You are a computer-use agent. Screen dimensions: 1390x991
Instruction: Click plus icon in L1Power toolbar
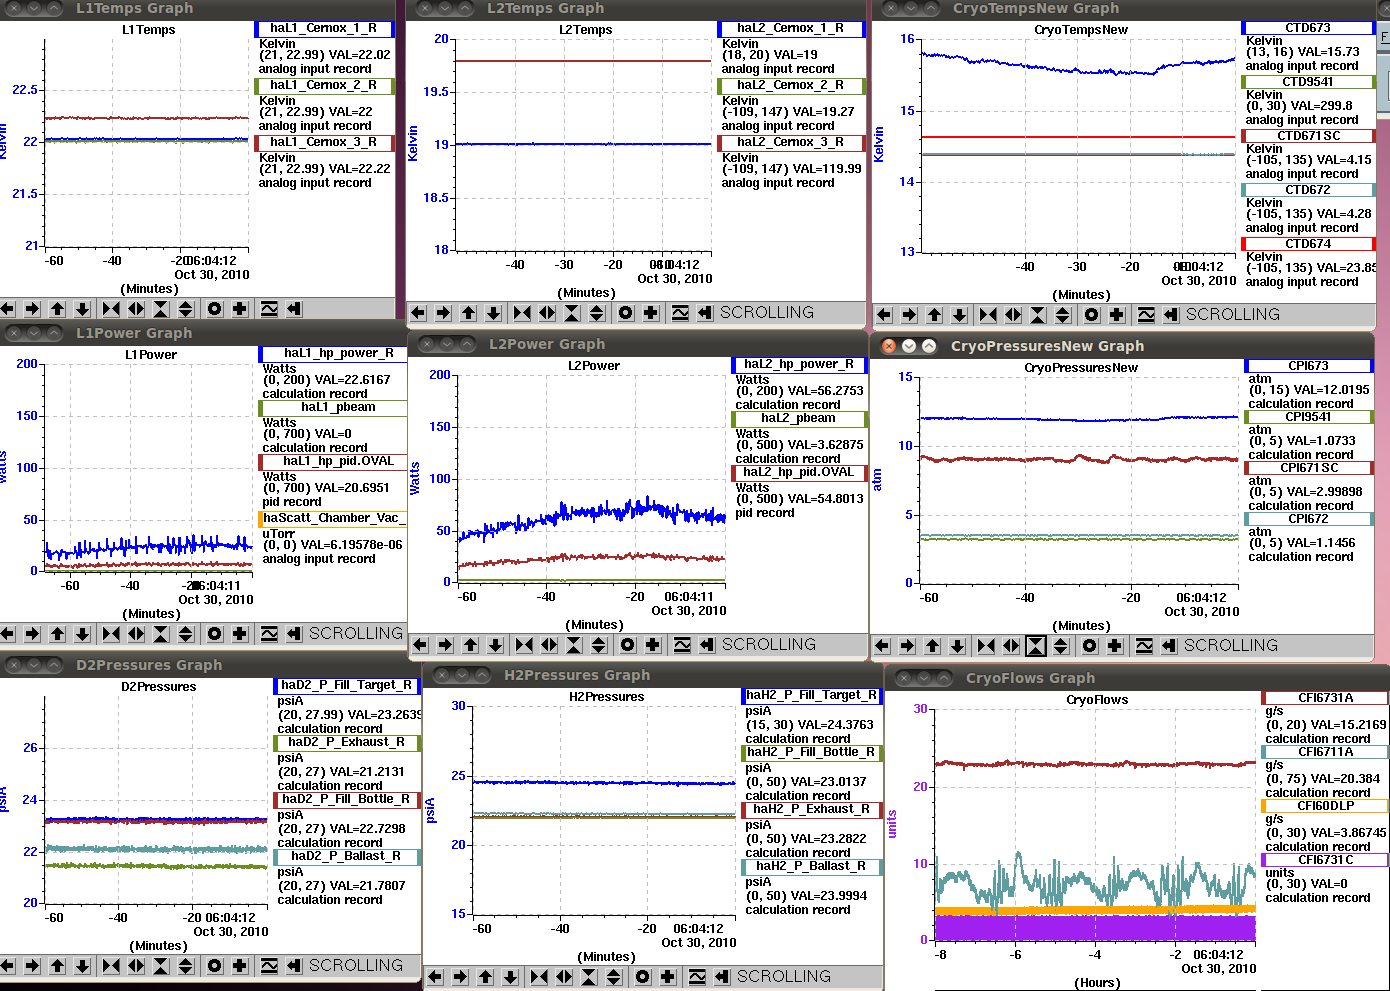239,634
